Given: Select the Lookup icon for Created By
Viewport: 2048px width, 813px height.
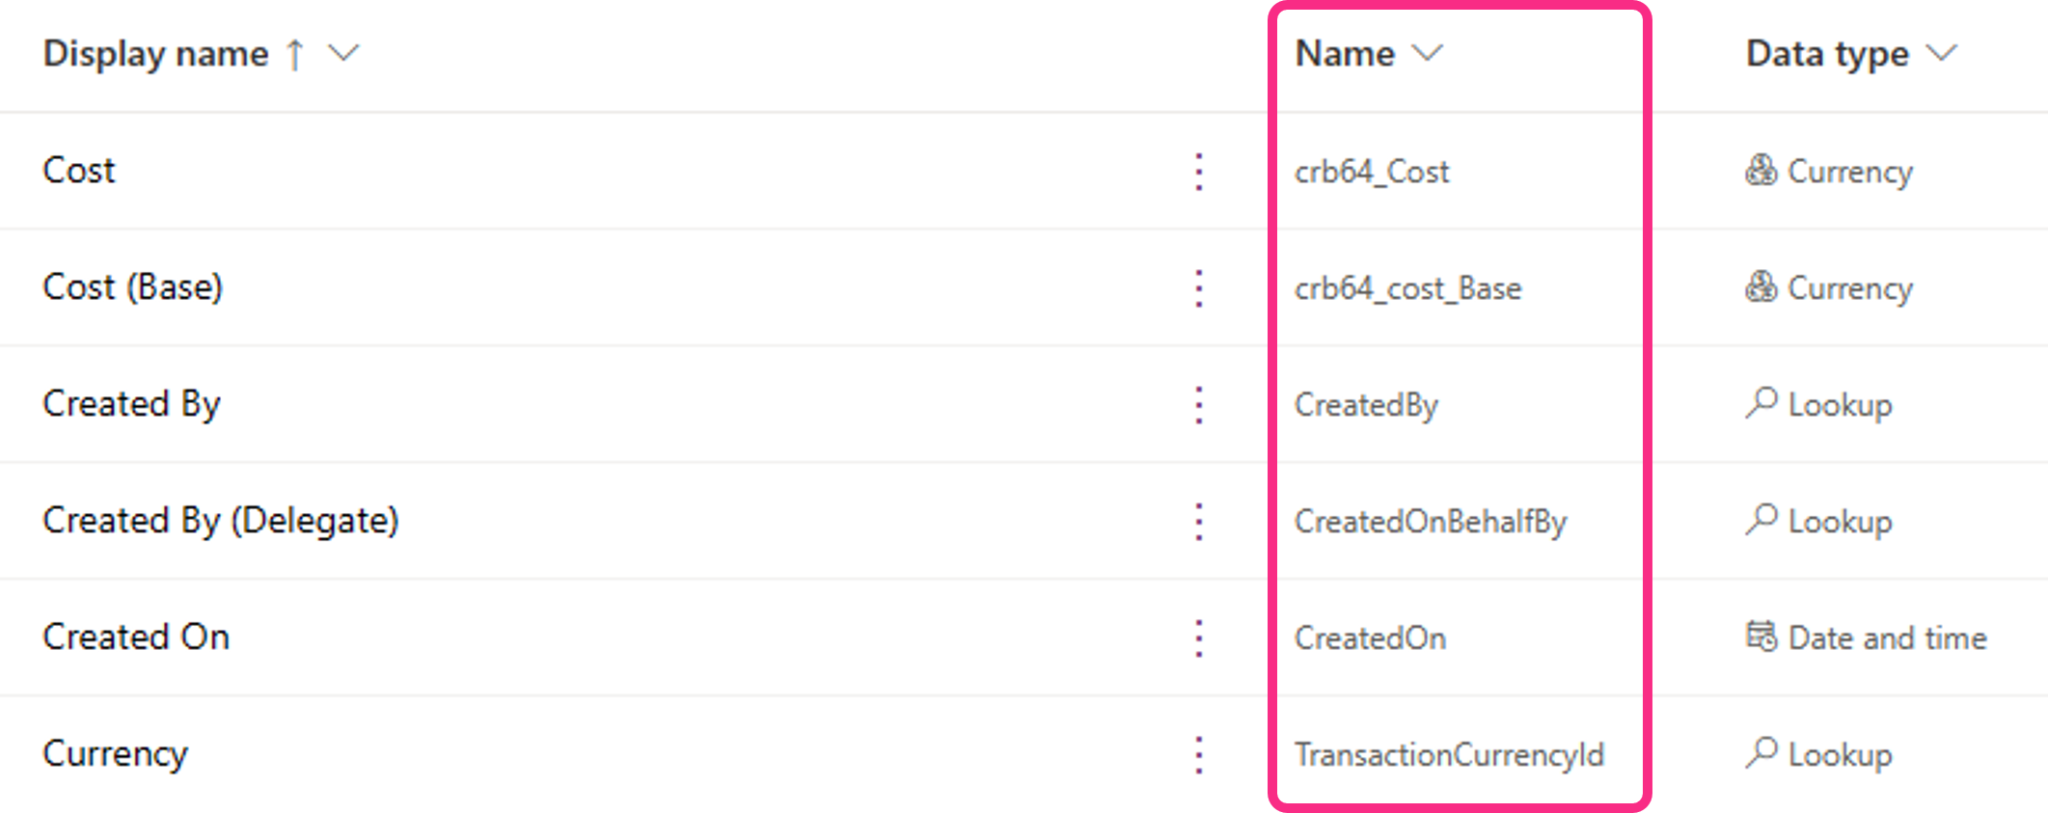Looking at the screenshot, I should pyautogui.click(x=1761, y=404).
